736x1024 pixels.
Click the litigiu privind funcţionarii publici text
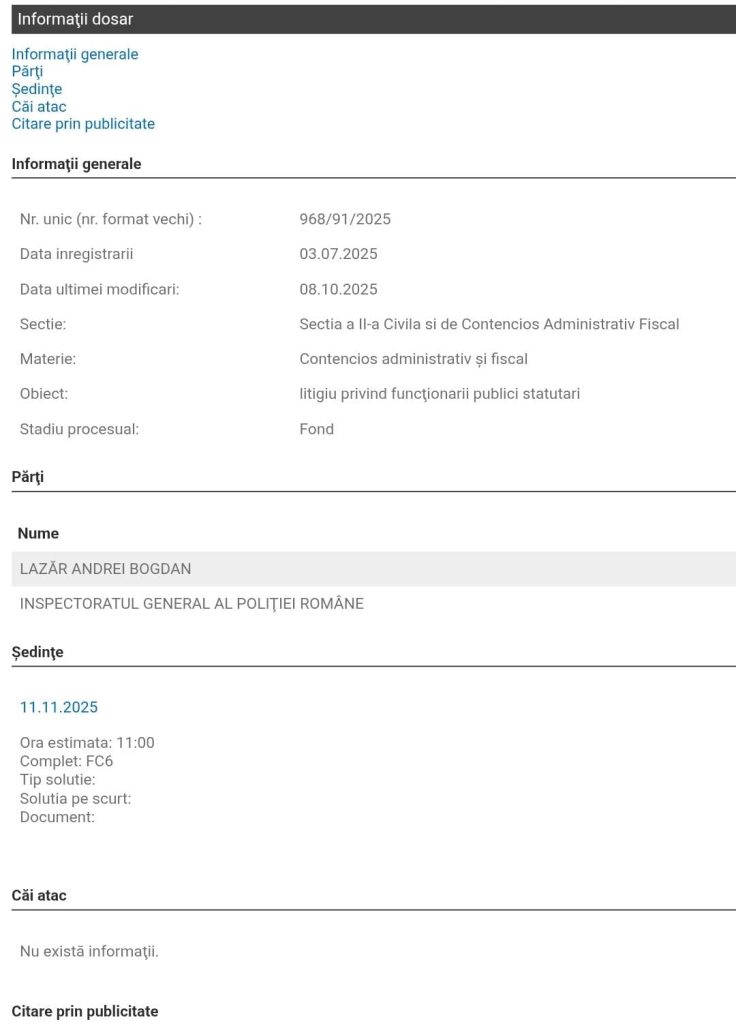click(439, 394)
